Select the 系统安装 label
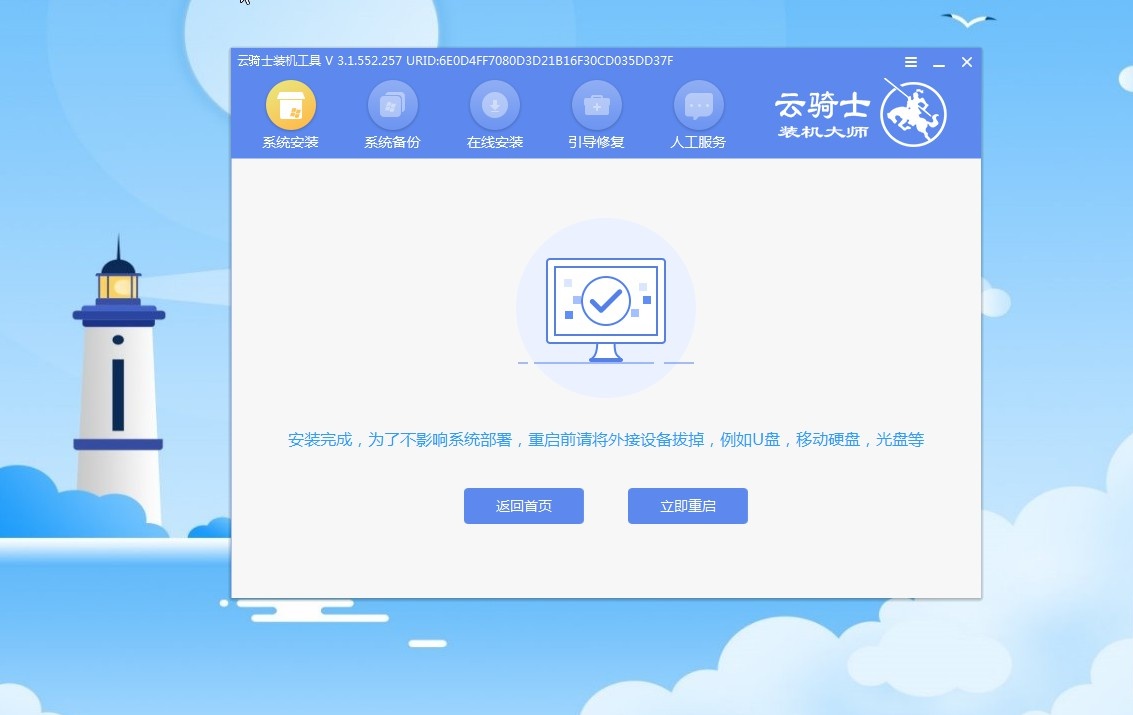This screenshot has height=715, width=1133. (x=290, y=142)
